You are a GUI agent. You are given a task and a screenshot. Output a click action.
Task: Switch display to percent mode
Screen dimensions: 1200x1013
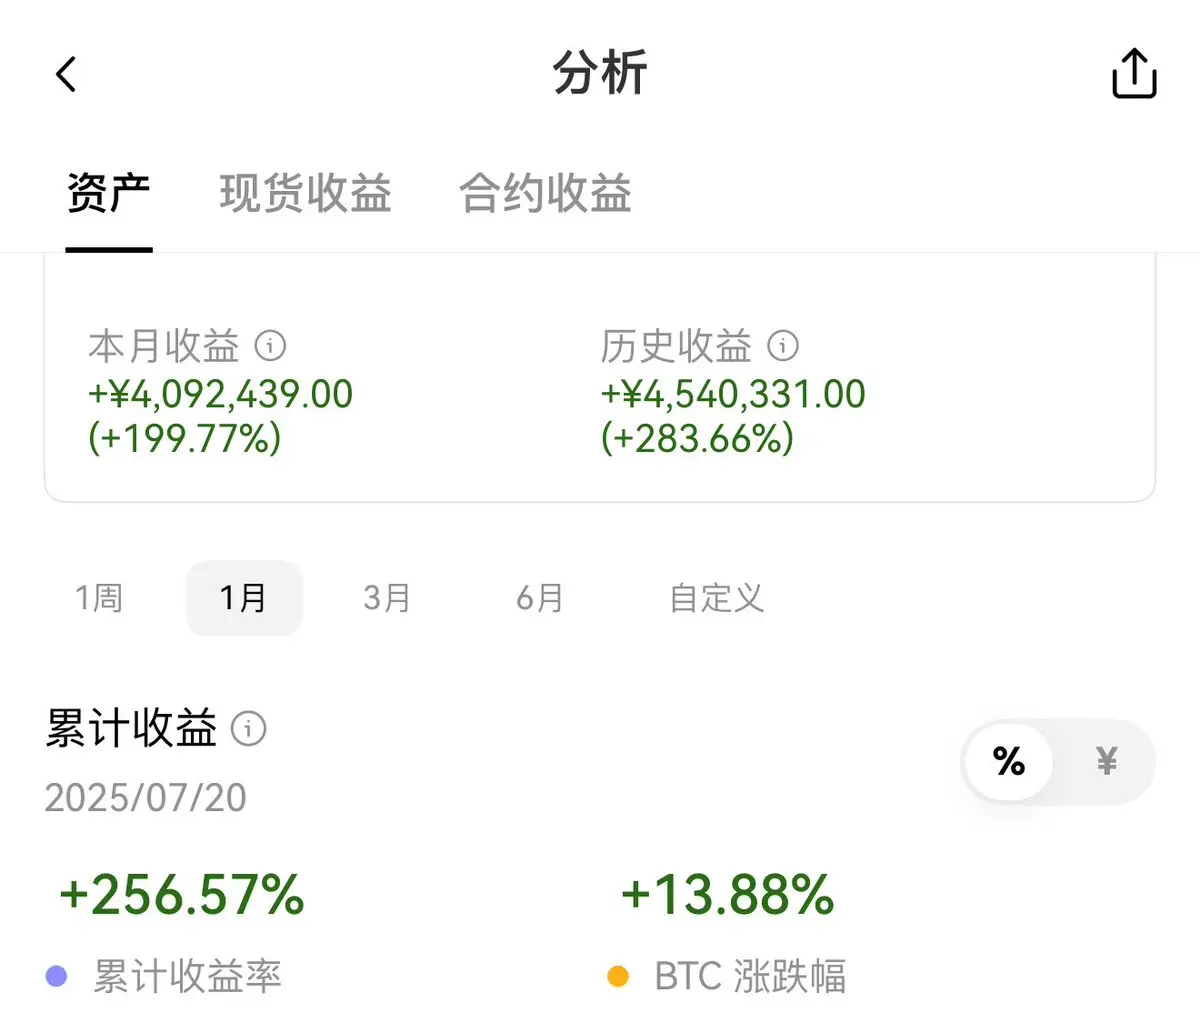coord(1009,762)
